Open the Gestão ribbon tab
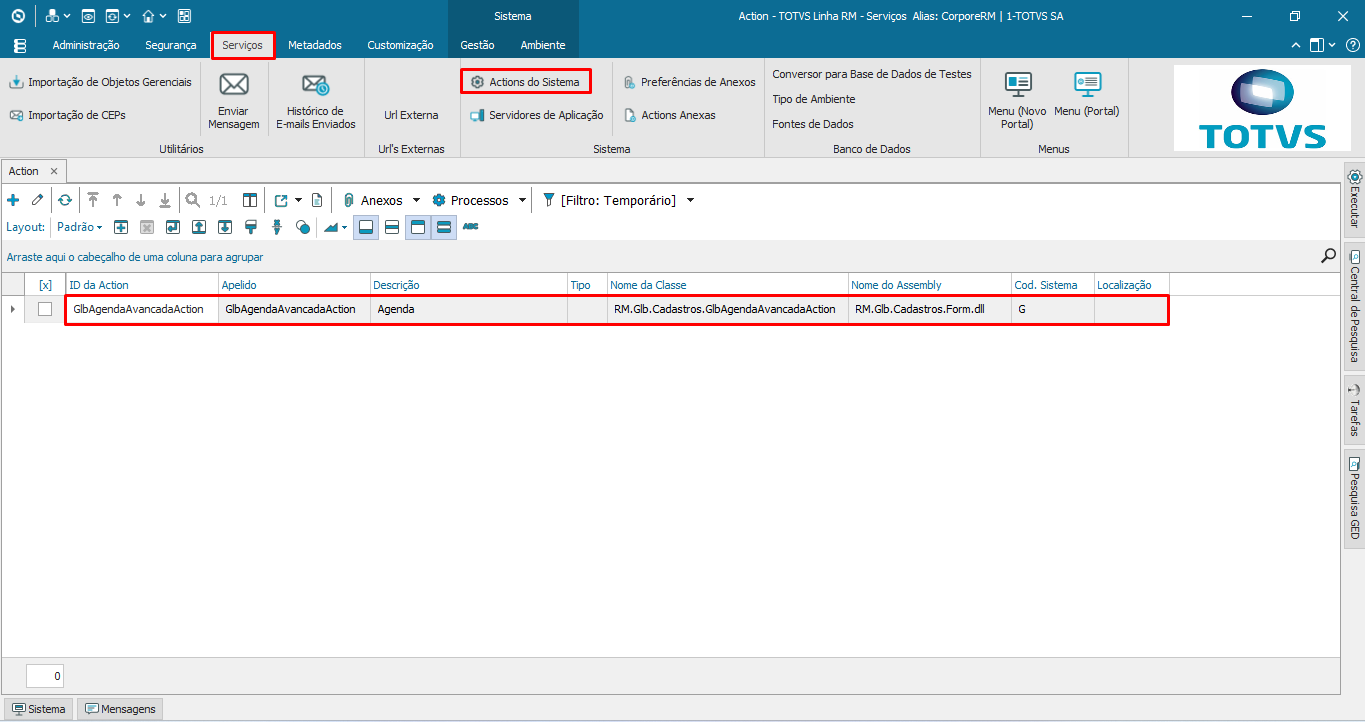Image resolution: width=1365 pixels, height=722 pixels. point(477,45)
